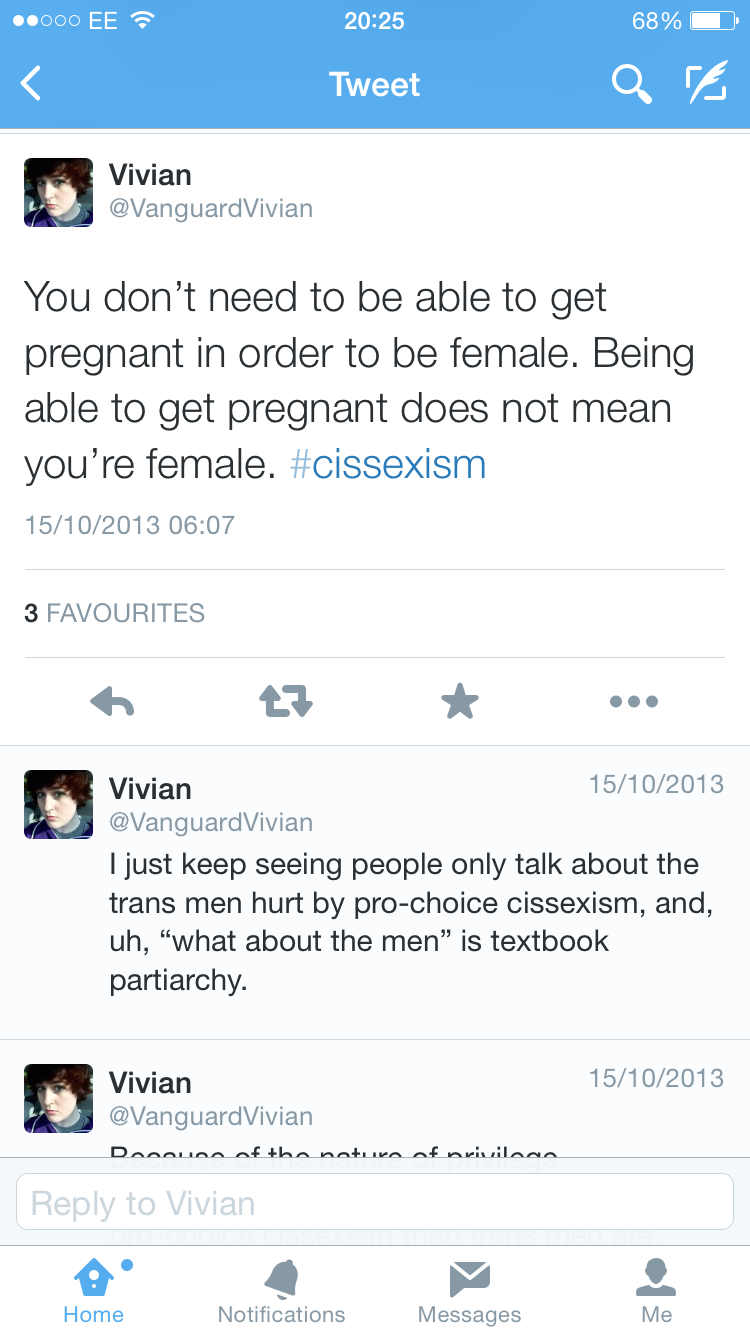Viewport: 750px width, 1334px height.
Task: Retweet Vivian's tweet
Action: 286,702
